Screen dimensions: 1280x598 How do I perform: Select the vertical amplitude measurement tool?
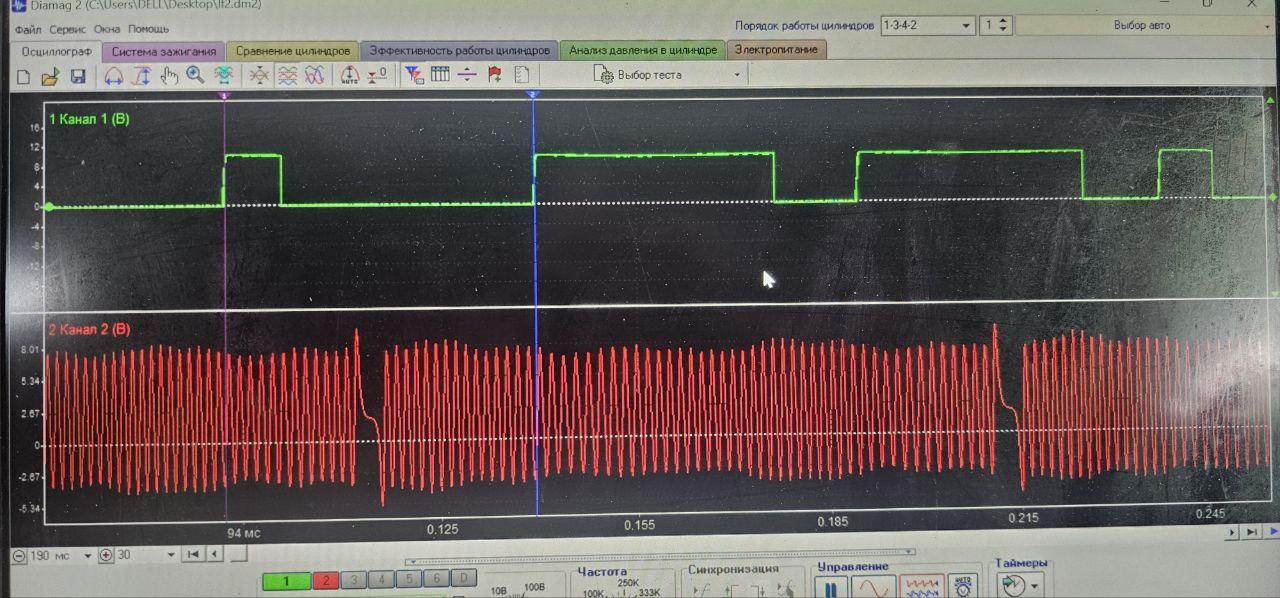pos(141,75)
